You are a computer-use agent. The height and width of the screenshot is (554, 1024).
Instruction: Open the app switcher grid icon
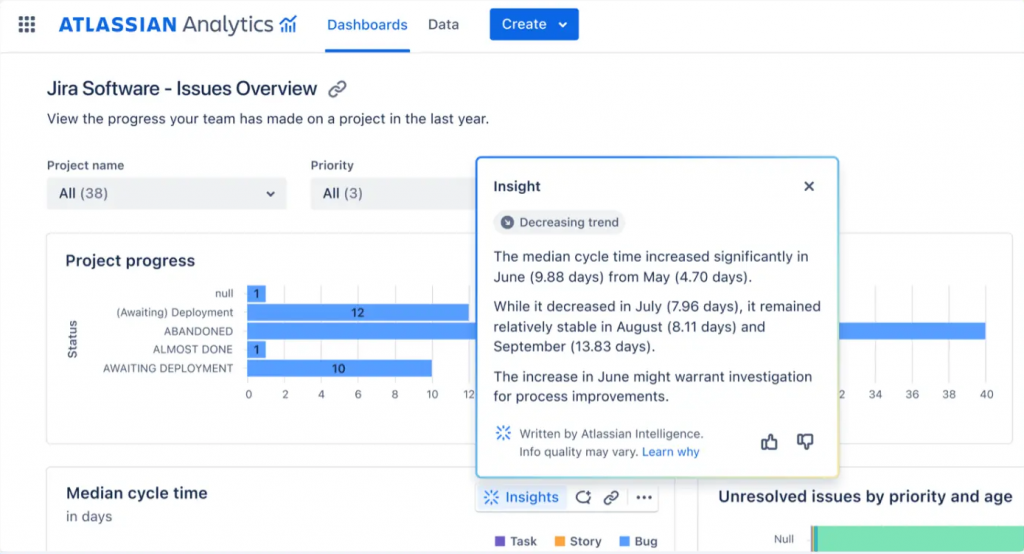coord(27,25)
